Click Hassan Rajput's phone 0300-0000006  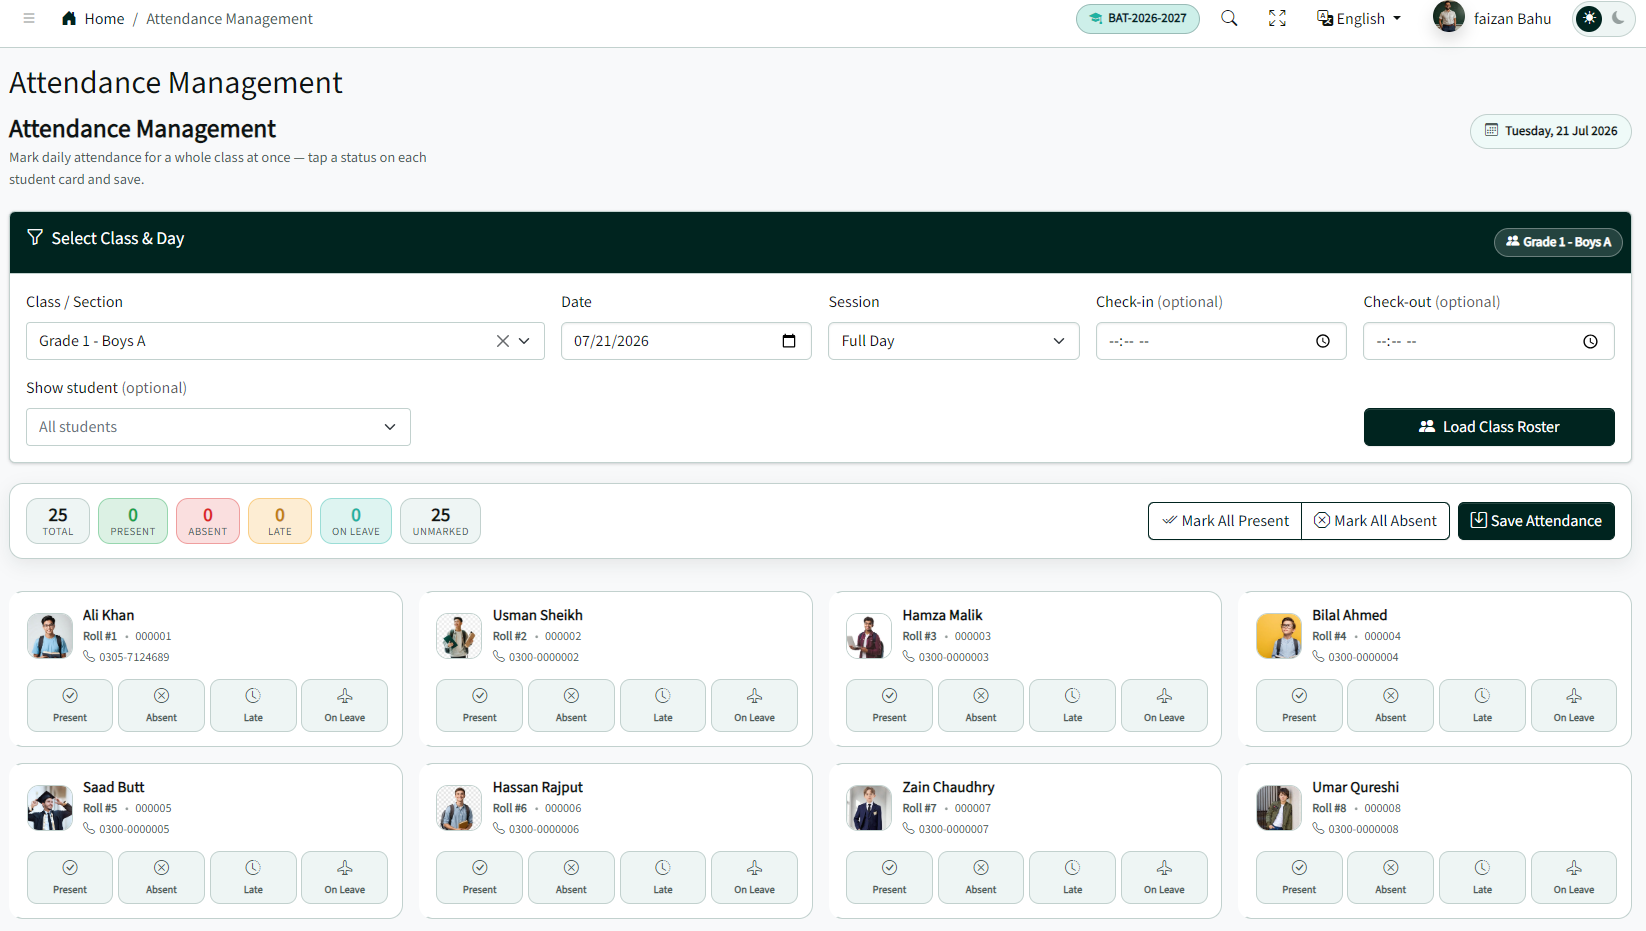(544, 829)
